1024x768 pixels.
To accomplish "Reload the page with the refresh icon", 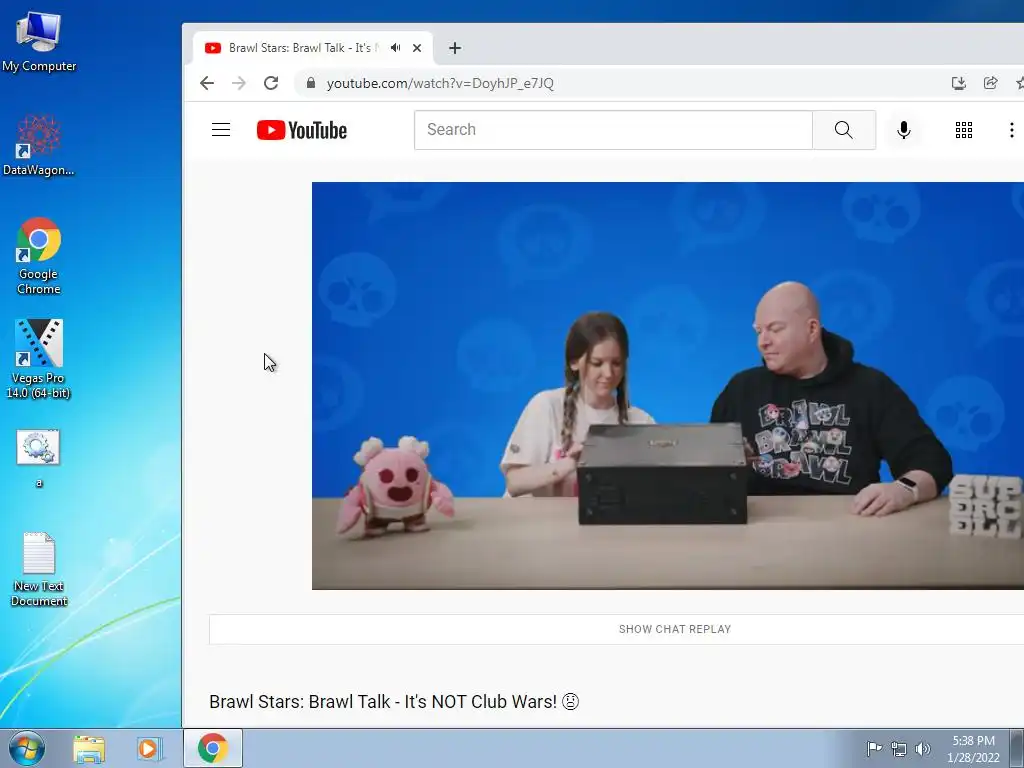I will click(x=271, y=83).
